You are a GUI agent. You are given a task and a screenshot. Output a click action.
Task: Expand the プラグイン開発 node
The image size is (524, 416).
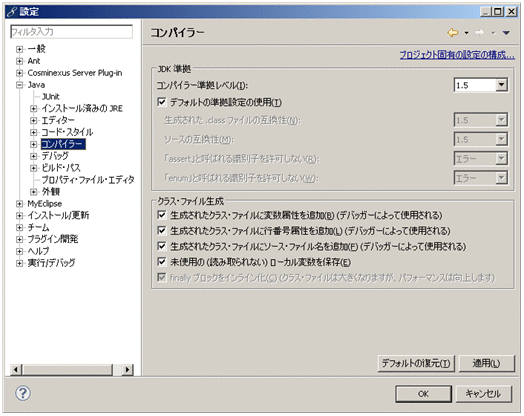[20, 239]
